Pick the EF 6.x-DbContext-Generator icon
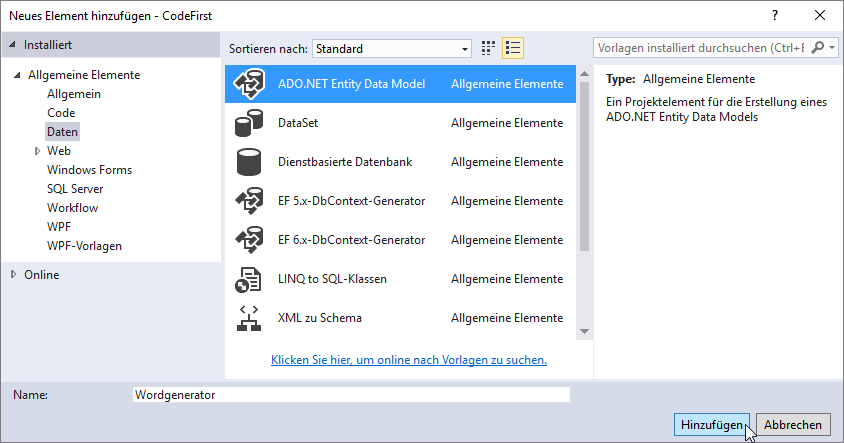Image resolution: width=844 pixels, height=443 pixels. tap(248, 240)
